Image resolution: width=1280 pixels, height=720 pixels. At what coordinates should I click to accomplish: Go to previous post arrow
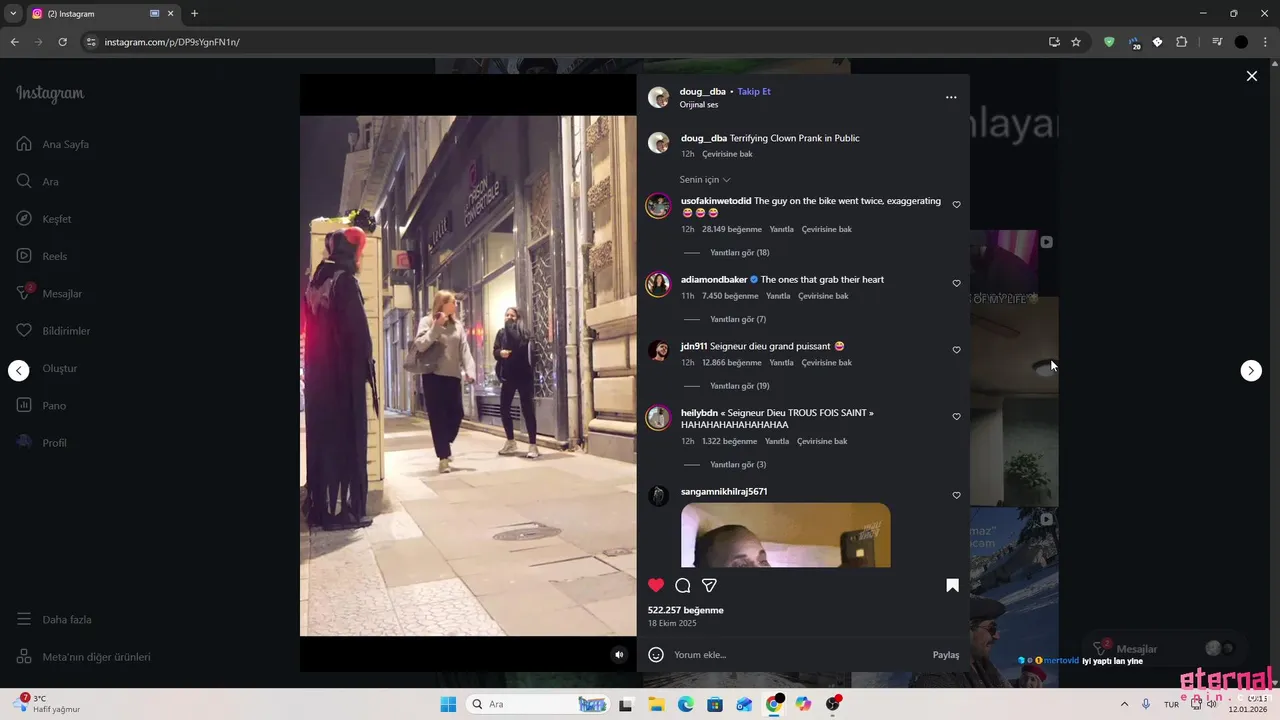point(19,371)
